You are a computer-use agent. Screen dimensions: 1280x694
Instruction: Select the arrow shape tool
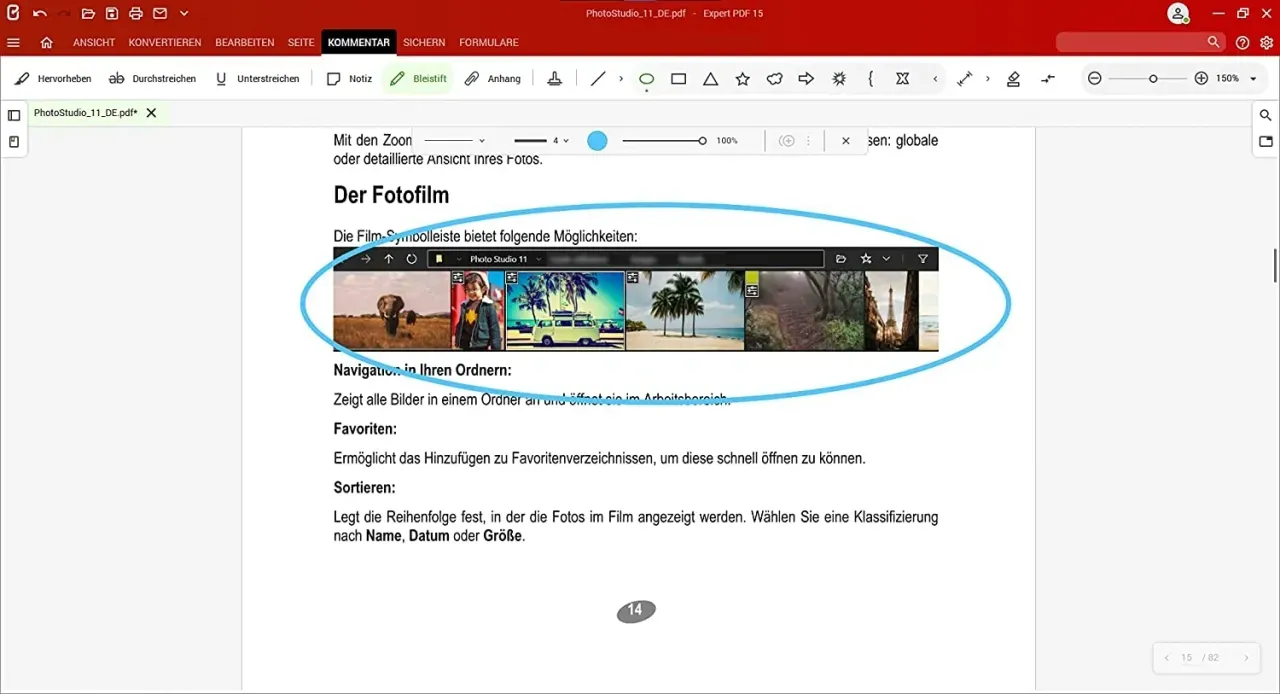pos(807,79)
